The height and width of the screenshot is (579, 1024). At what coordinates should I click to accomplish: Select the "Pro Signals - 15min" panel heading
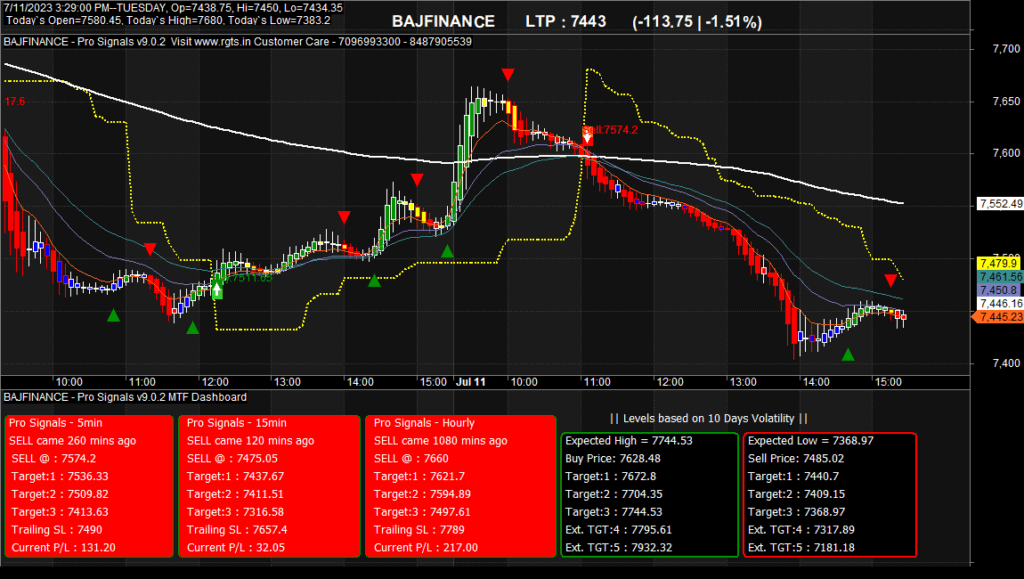coord(236,423)
